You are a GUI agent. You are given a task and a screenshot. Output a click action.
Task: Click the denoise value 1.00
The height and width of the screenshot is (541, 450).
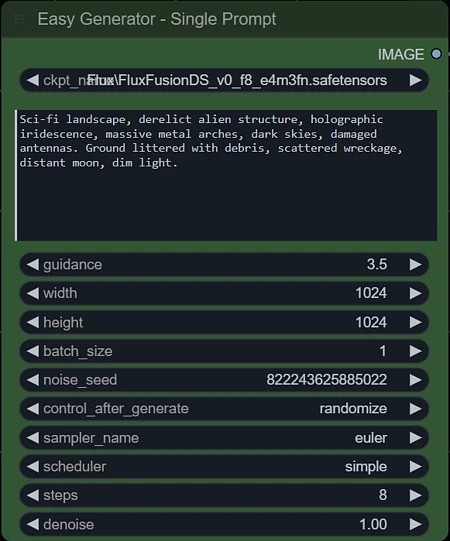coord(373,524)
